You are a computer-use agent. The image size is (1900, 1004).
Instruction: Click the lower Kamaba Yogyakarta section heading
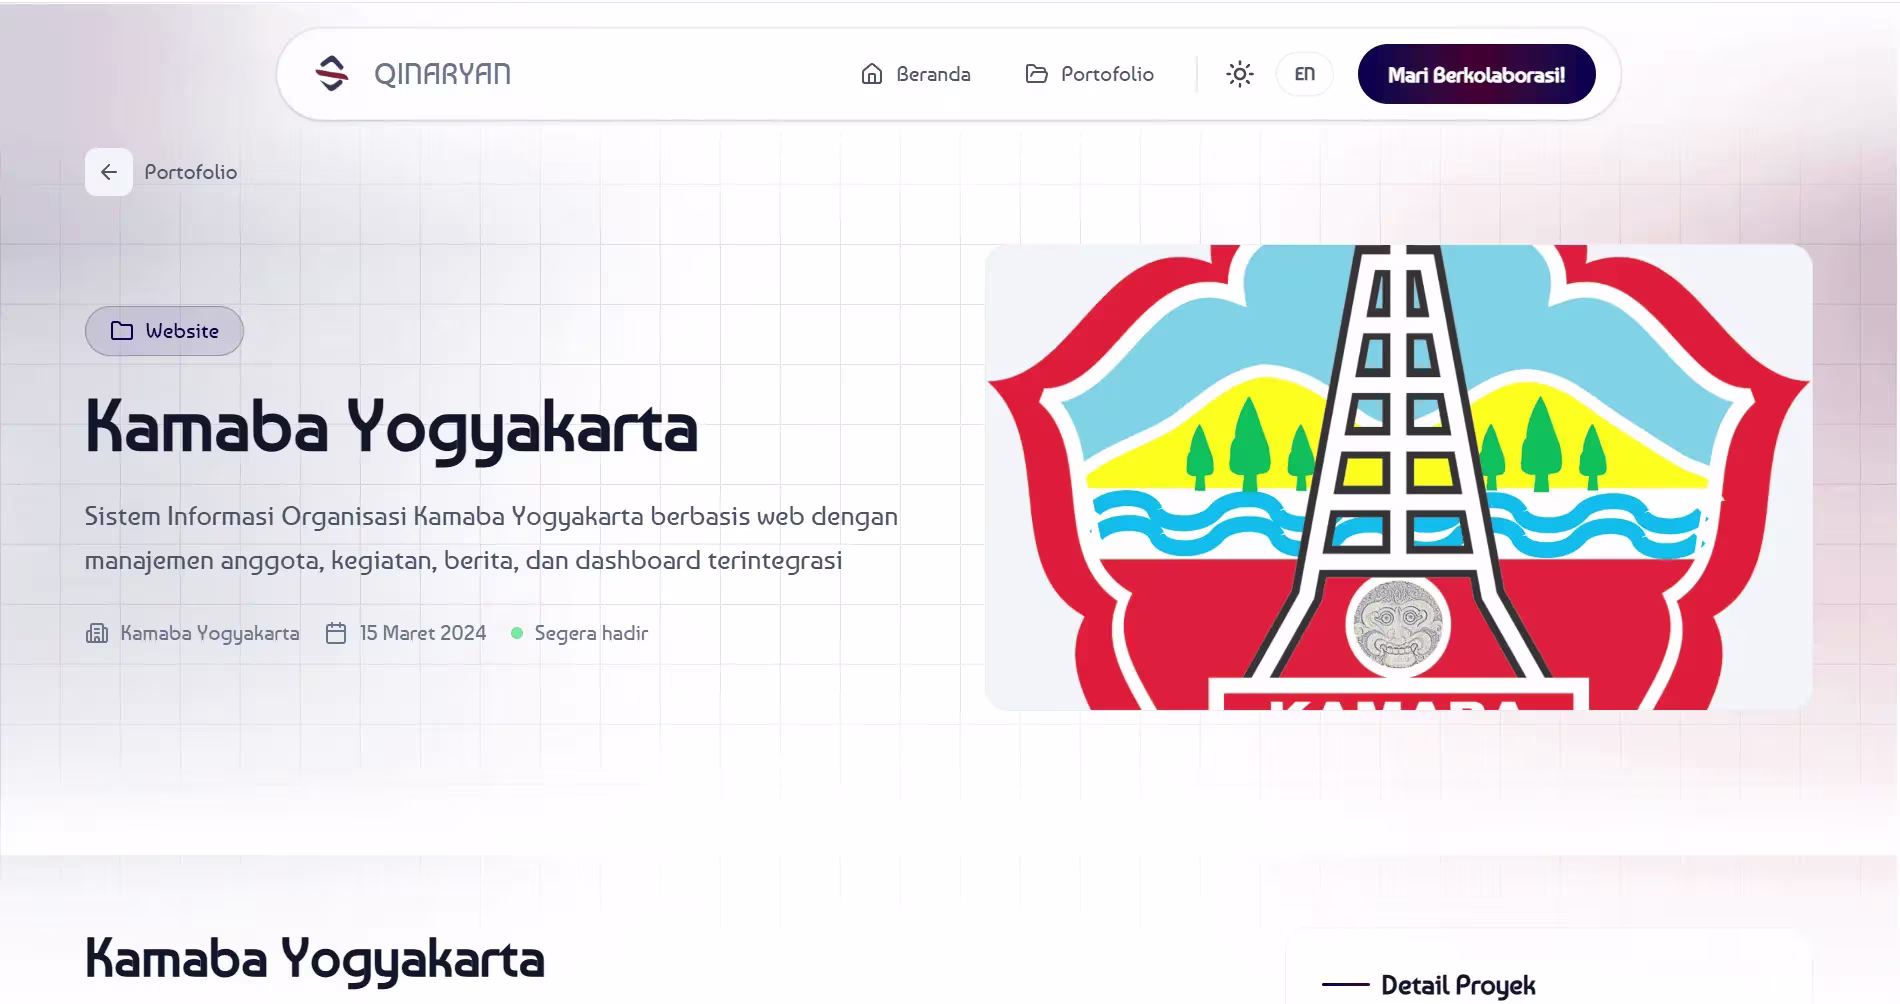[x=315, y=958]
